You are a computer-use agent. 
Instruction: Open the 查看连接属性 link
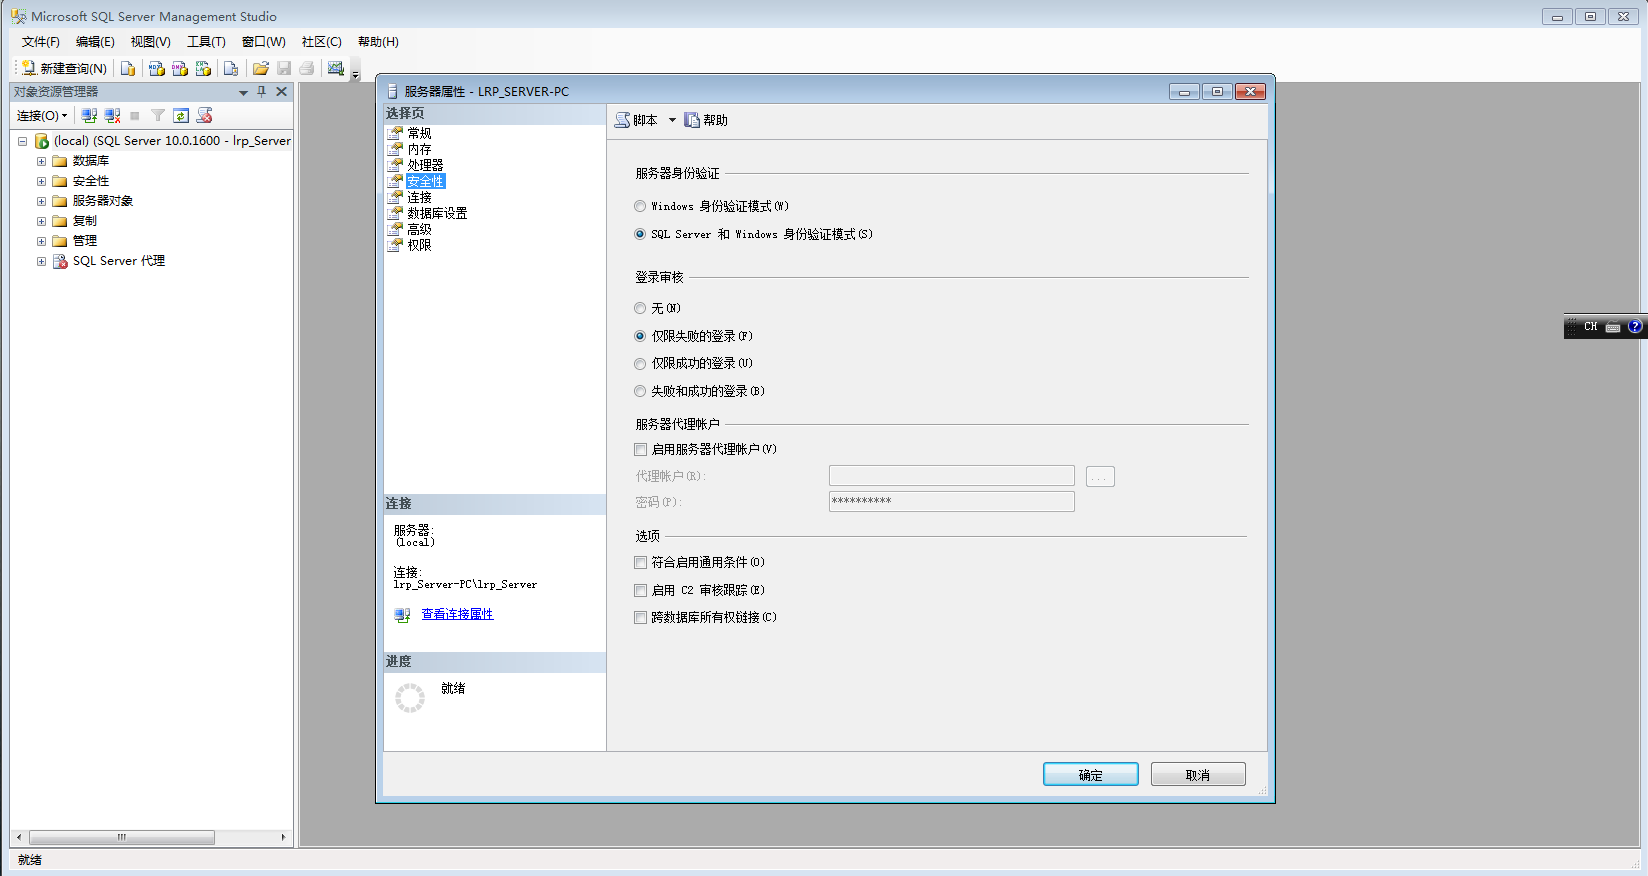click(x=457, y=614)
